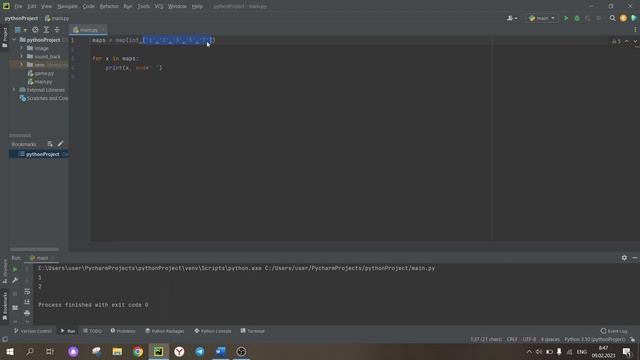Click the UTF-8 encoding status entry
This screenshot has height=360, width=640.
point(529,339)
